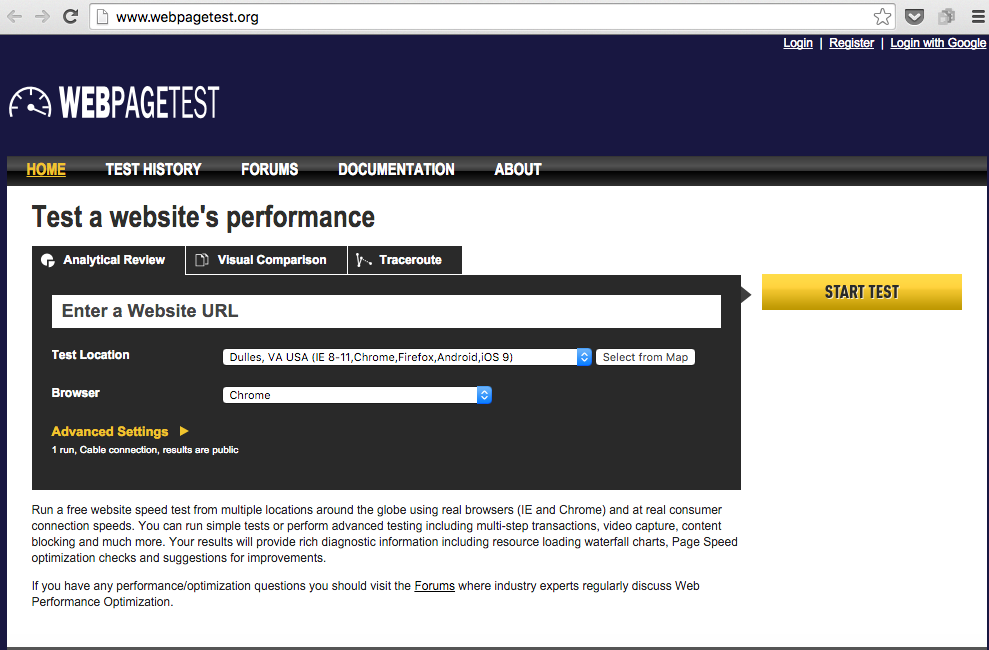Click the WebPageTest speedometer logo
This screenshot has height=650, width=989.
[30, 102]
